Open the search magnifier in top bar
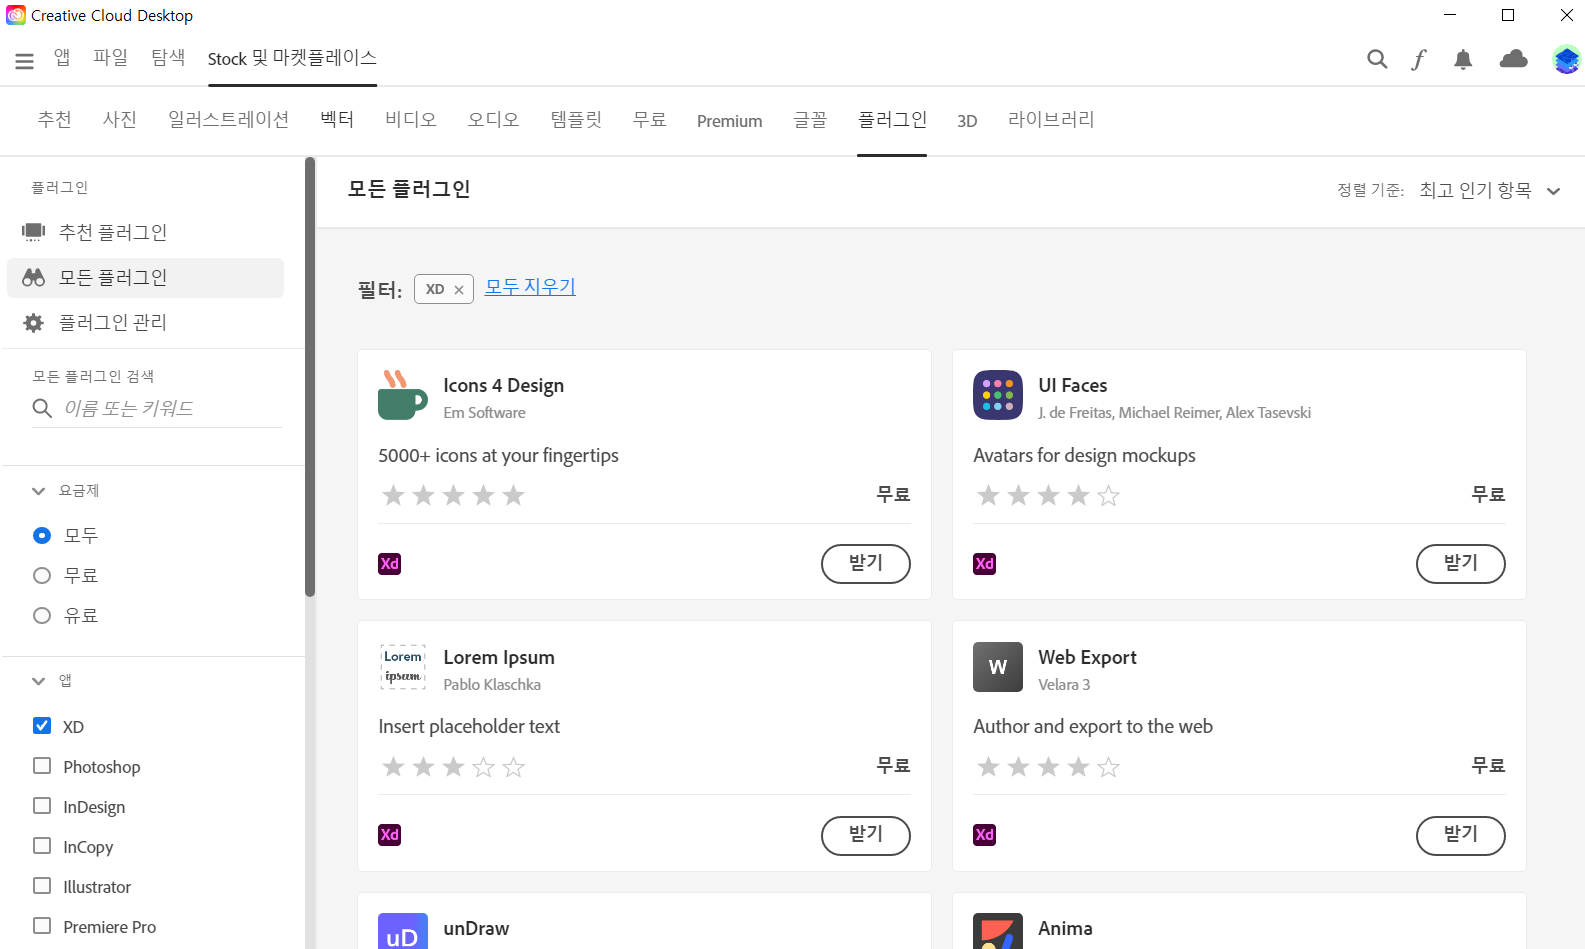Viewport: 1585px width, 949px height. pyautogui.click(x=1377, y=59)
